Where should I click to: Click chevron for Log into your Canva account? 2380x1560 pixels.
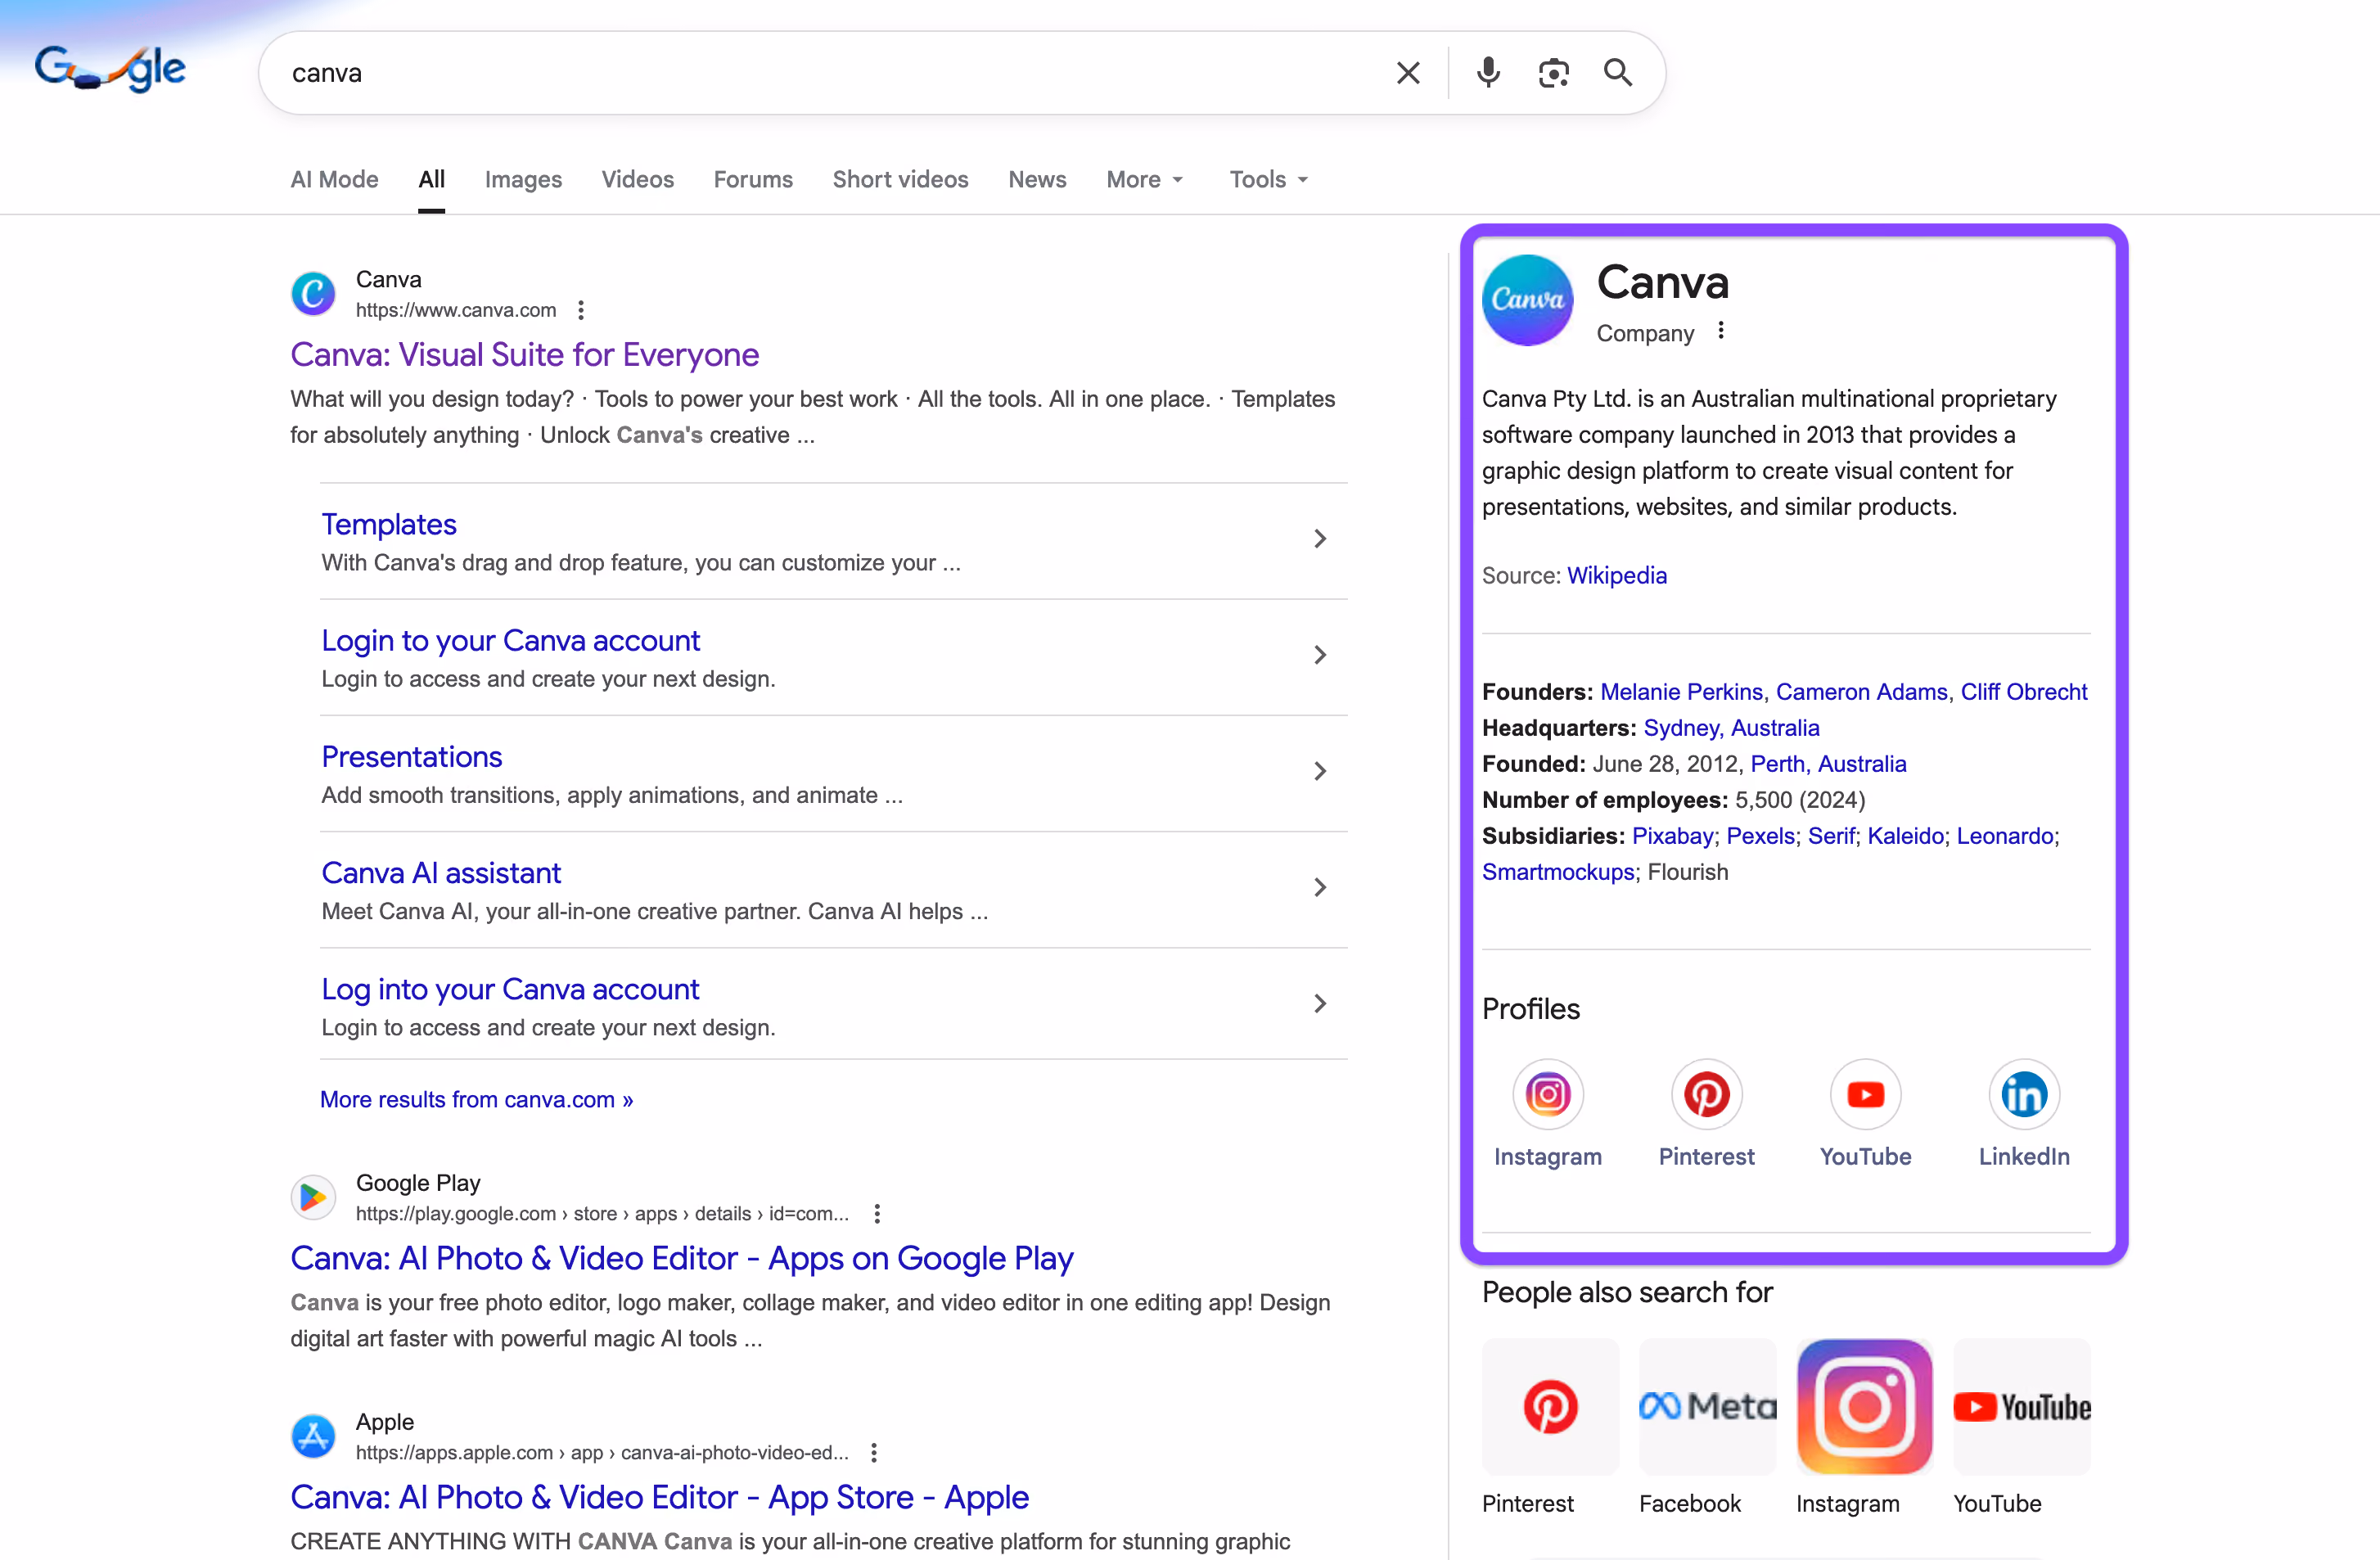point(1320,1003)
